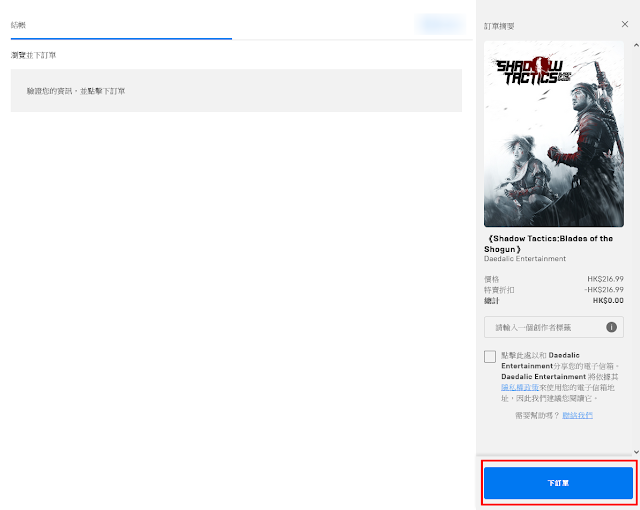Viewport: 640px width, 510px height.
Task: Click the scroll up arrow in order summary
Action: [x=636, y=45]
